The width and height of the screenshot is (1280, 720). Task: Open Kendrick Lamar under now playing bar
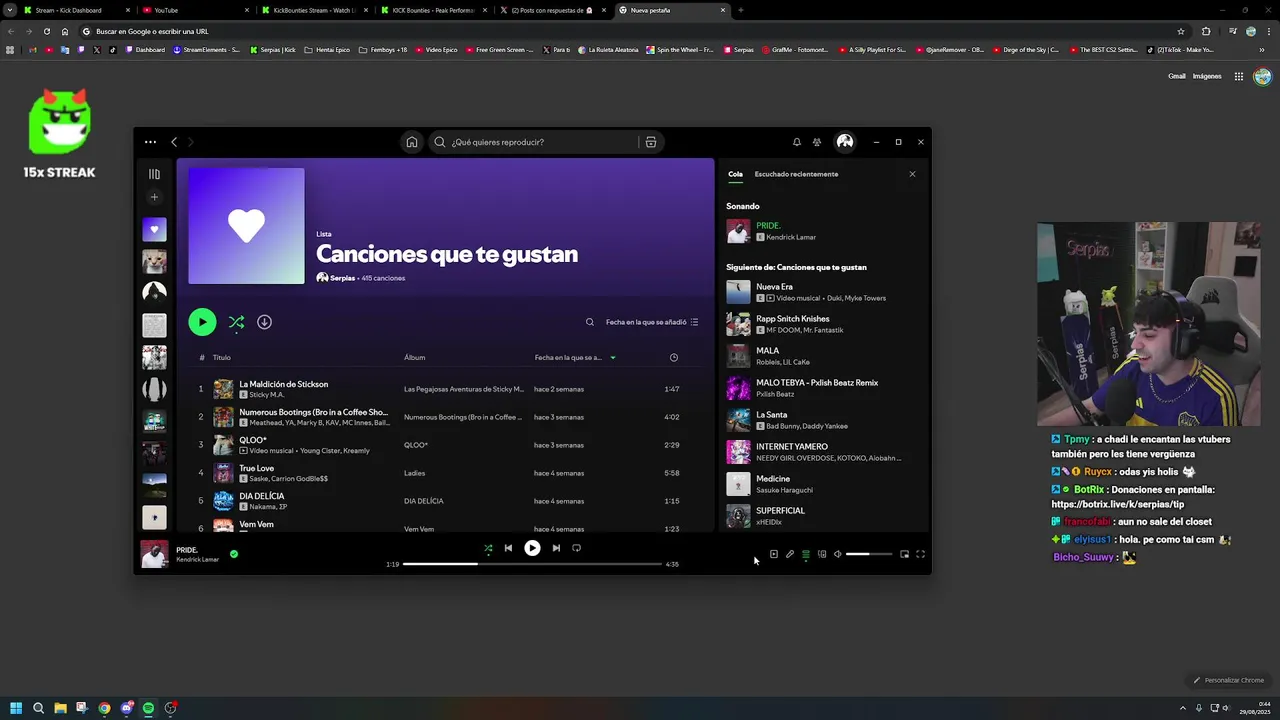(197, 560)
